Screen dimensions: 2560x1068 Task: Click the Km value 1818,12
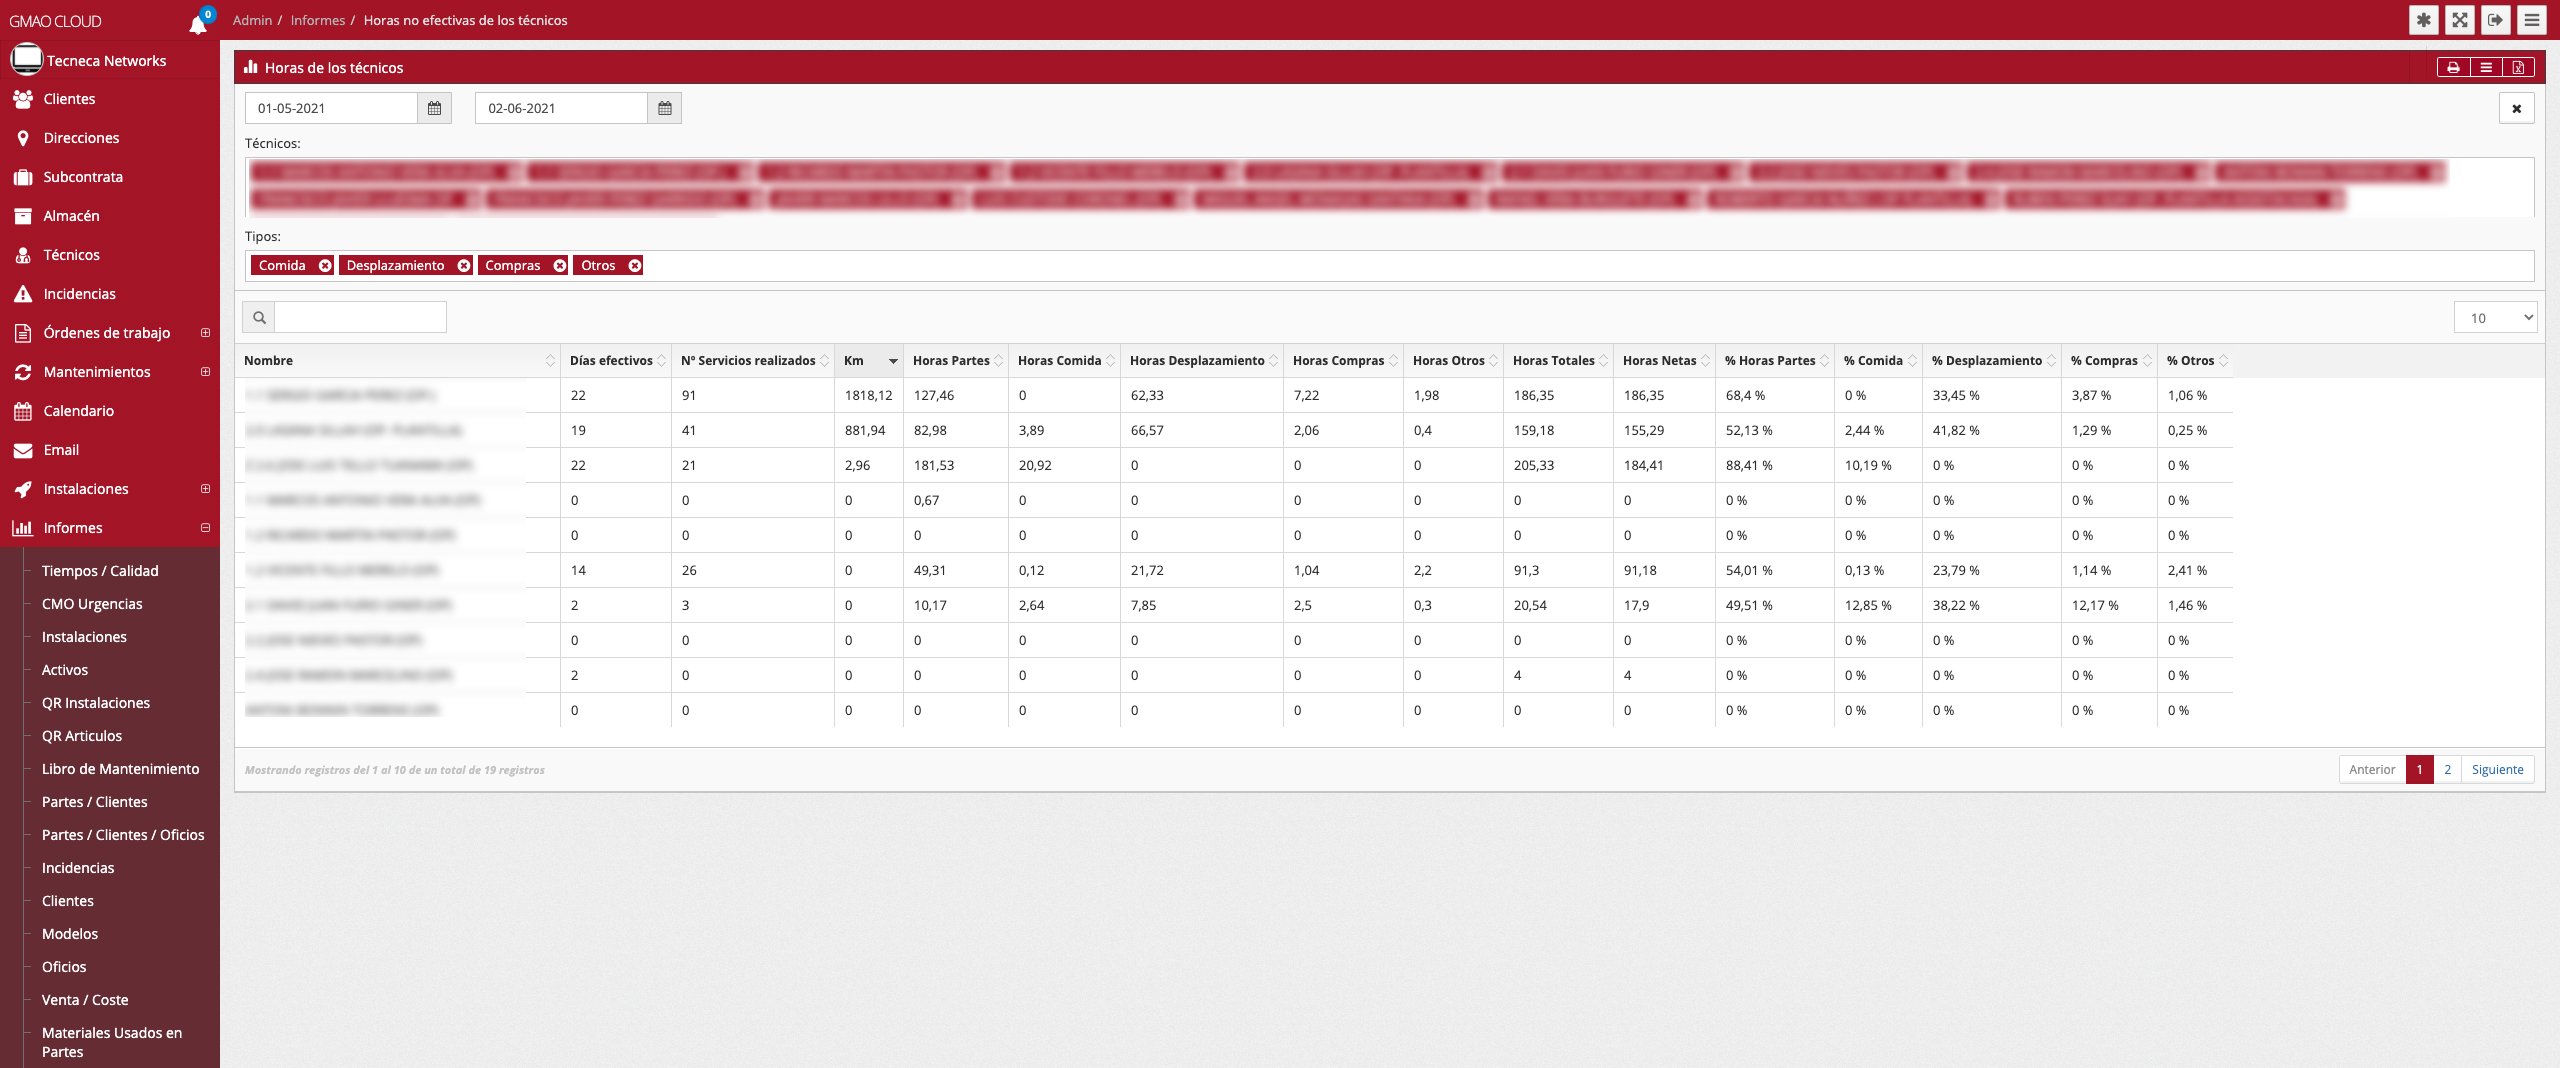[868, 395]
